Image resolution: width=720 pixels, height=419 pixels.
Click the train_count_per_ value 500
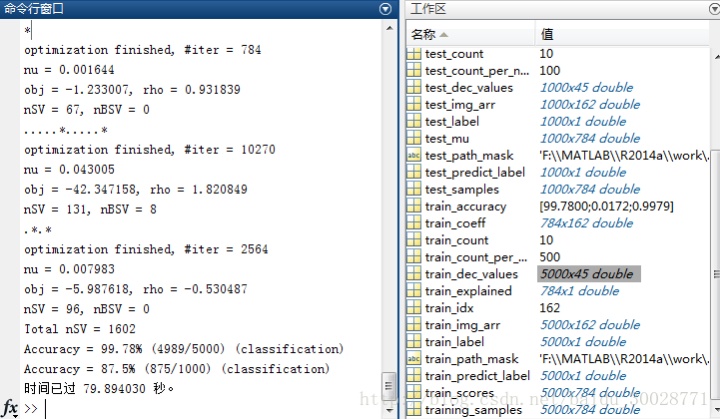(550, 257)
